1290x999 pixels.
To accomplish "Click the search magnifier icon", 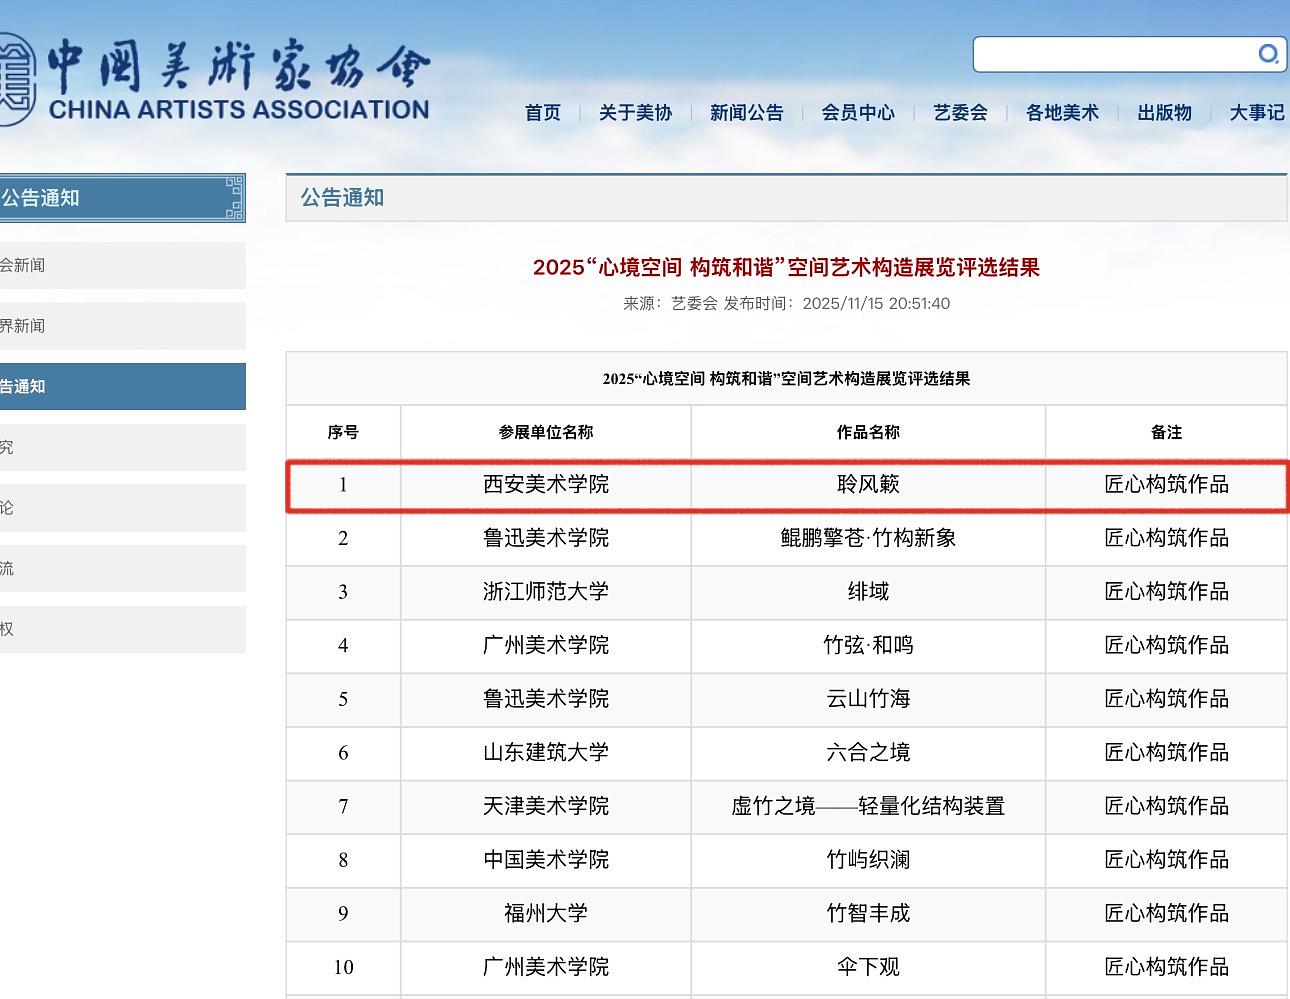I will 1268,54.
